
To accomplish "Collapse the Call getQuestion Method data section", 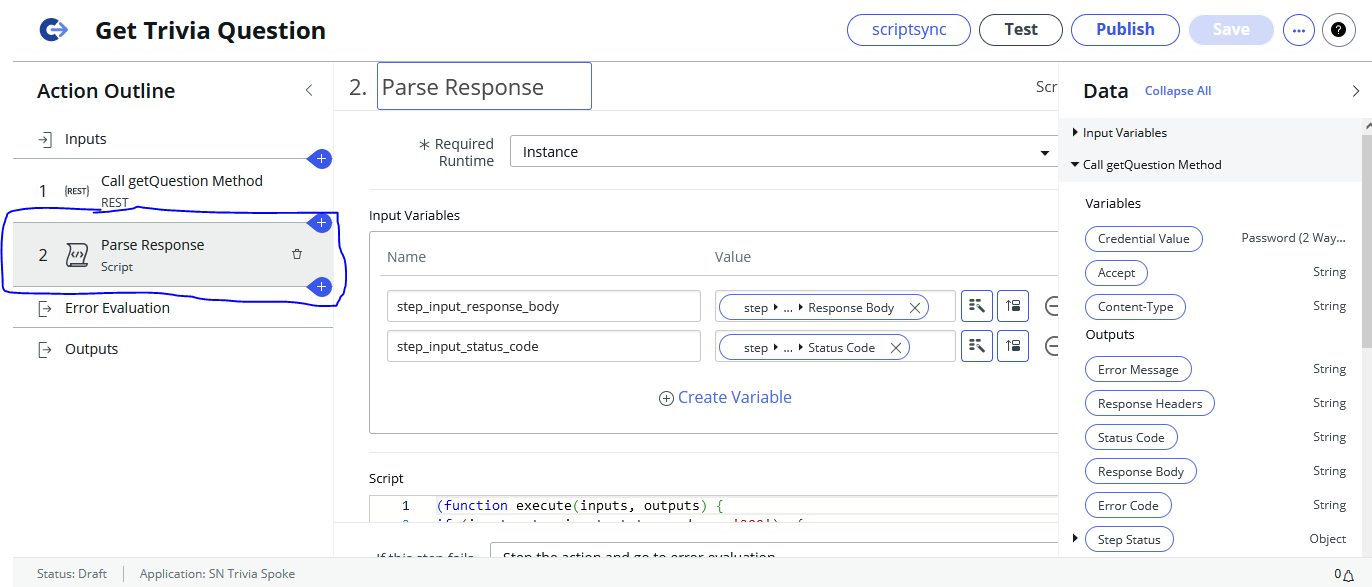I will click(x=1075, y=165).
